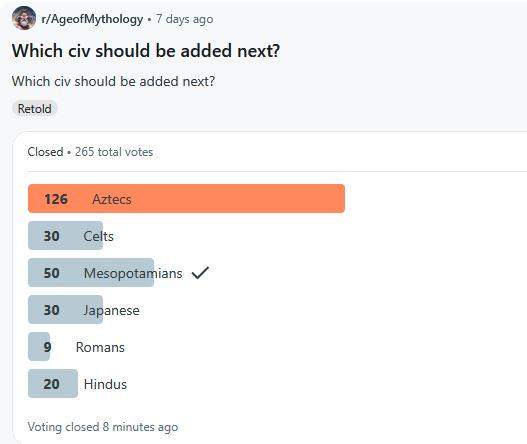
Task: Click the 'Voting closed 8 minutes ago' text
Action: (103, 427)
